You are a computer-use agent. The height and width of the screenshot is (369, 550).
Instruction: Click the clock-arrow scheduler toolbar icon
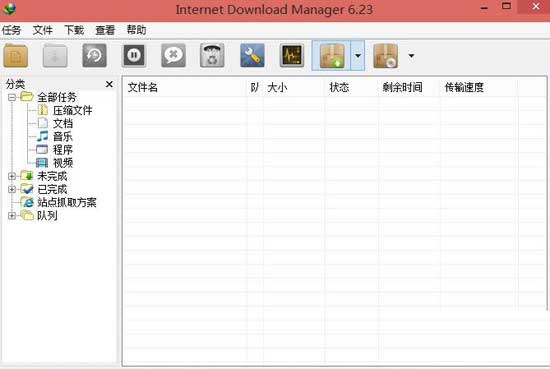[94, 55]
